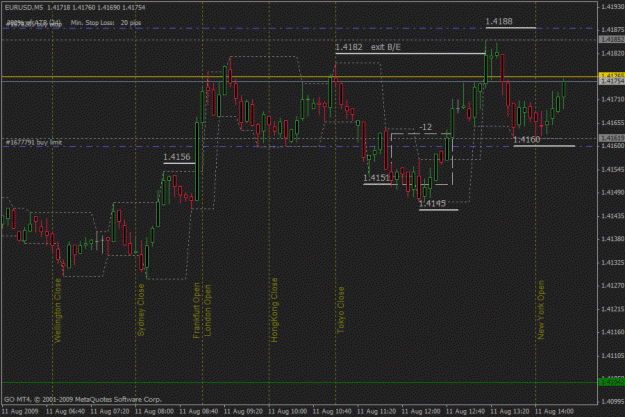Screen dimensions: 625x417
Task: Click the '11 Aug 10:40' time axis label
Action: point(332,411)
